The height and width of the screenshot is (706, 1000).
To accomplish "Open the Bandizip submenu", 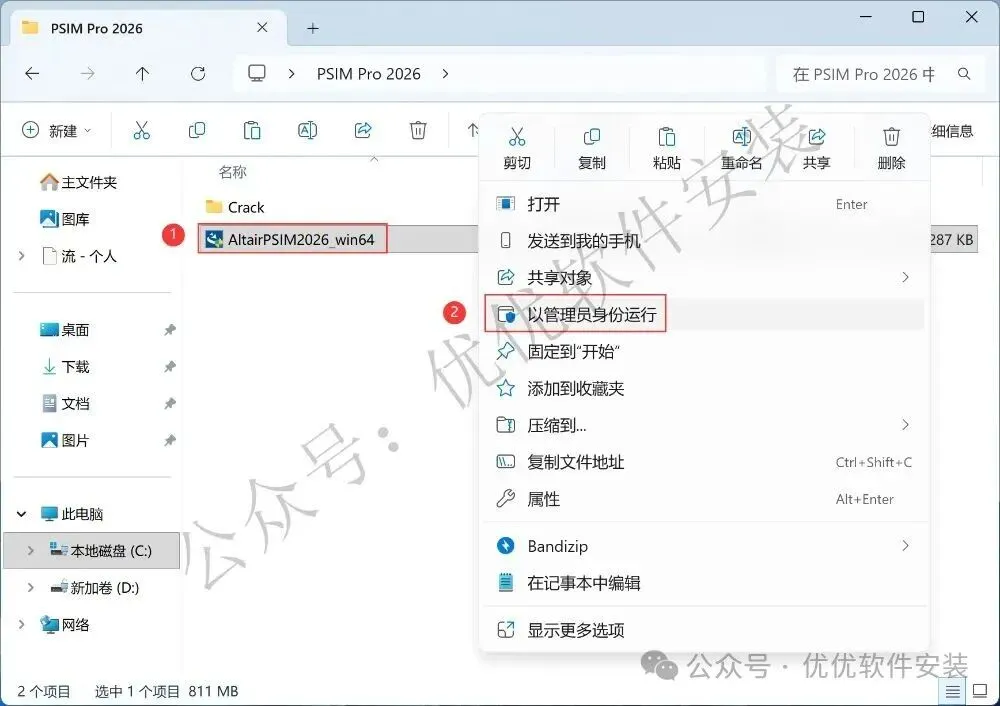I will click(705, 546).
